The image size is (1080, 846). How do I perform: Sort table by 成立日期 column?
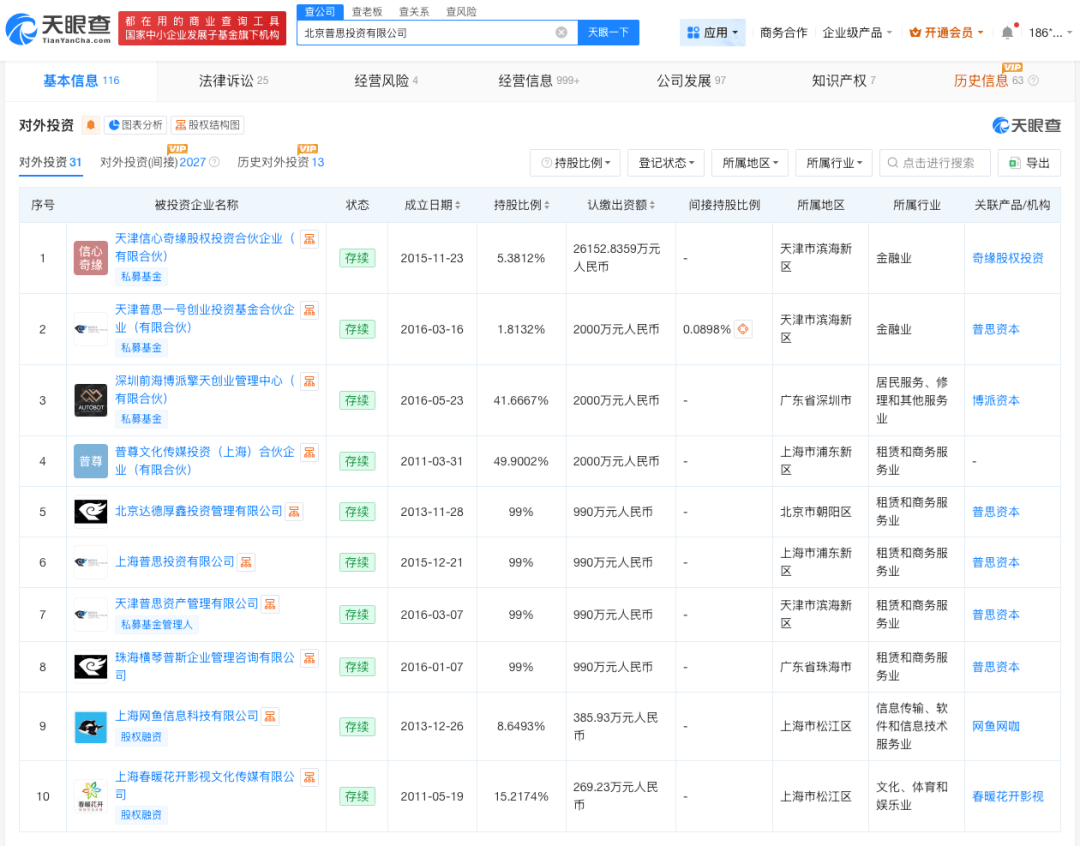pos(433,205)
